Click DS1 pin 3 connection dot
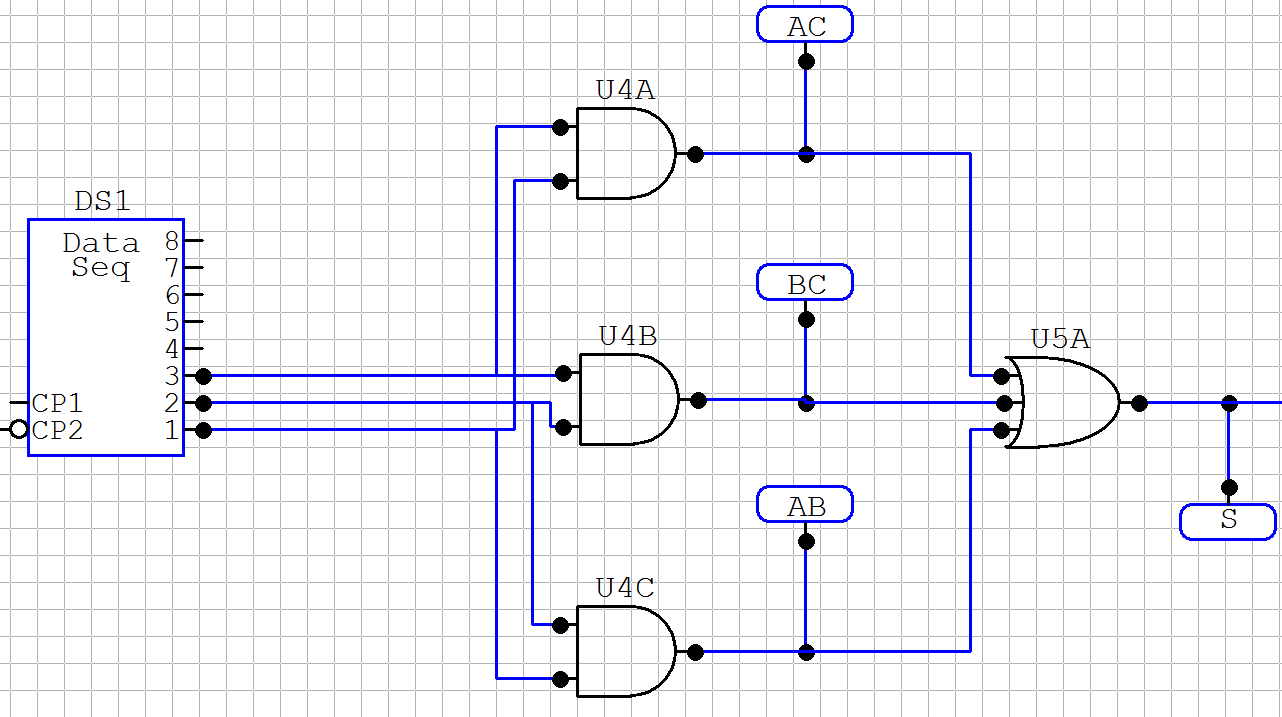The image size is (1282, 717). [204, 376]
